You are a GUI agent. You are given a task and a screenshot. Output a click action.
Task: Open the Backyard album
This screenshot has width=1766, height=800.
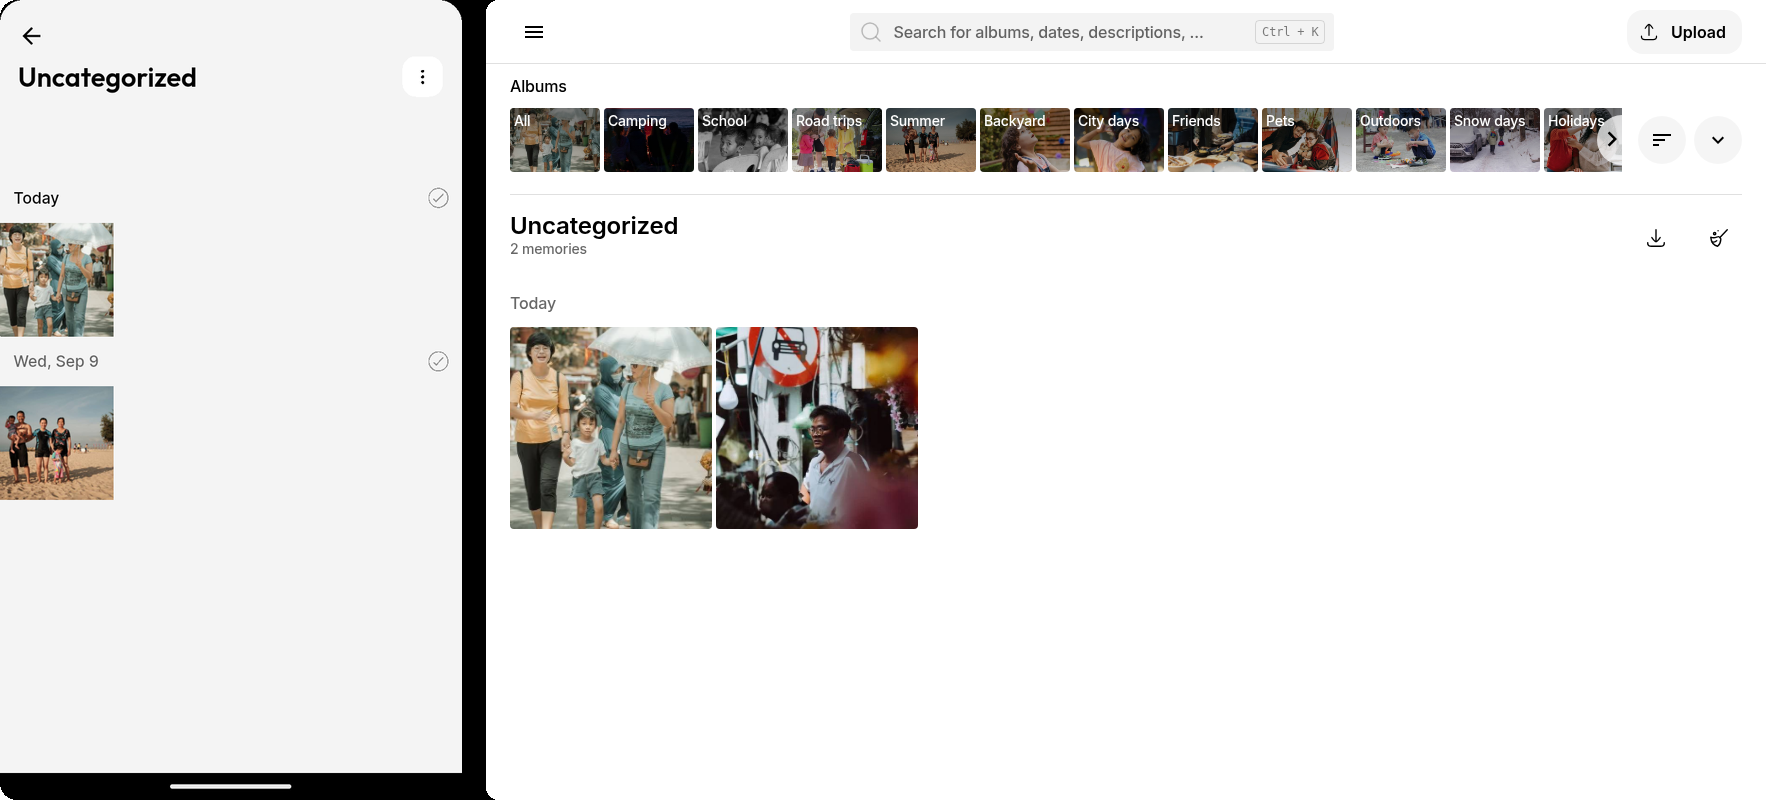[1025, 140]
